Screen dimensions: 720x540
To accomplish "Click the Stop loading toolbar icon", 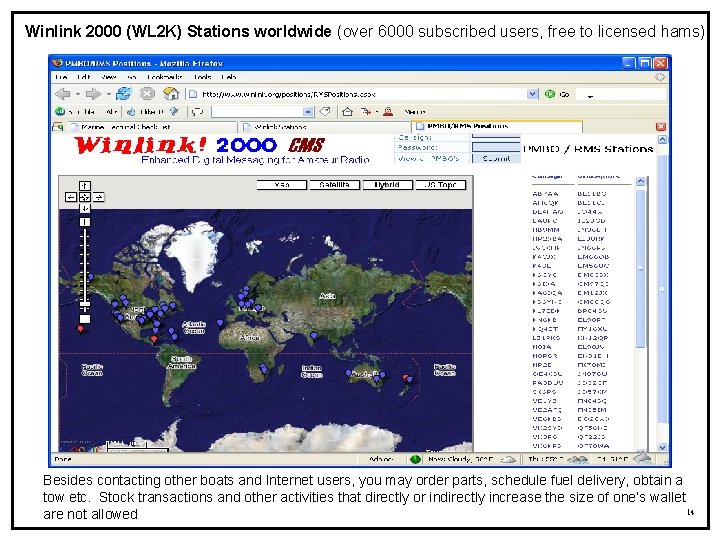I will point(147,94).
